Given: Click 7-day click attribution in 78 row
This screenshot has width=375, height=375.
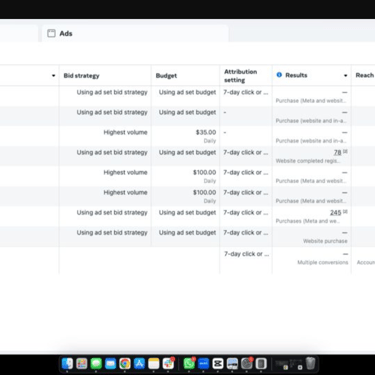Looking at the screenshot, I should click(246, 152).
